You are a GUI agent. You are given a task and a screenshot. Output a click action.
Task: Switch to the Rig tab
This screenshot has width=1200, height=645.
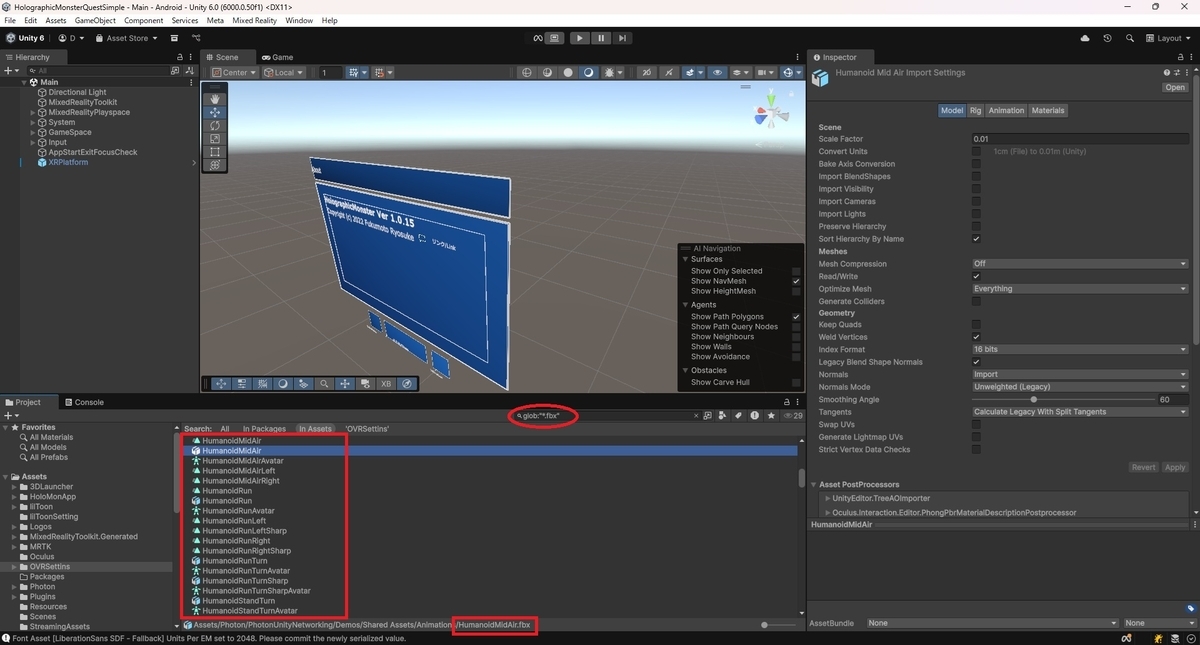(x=976, y=111)
